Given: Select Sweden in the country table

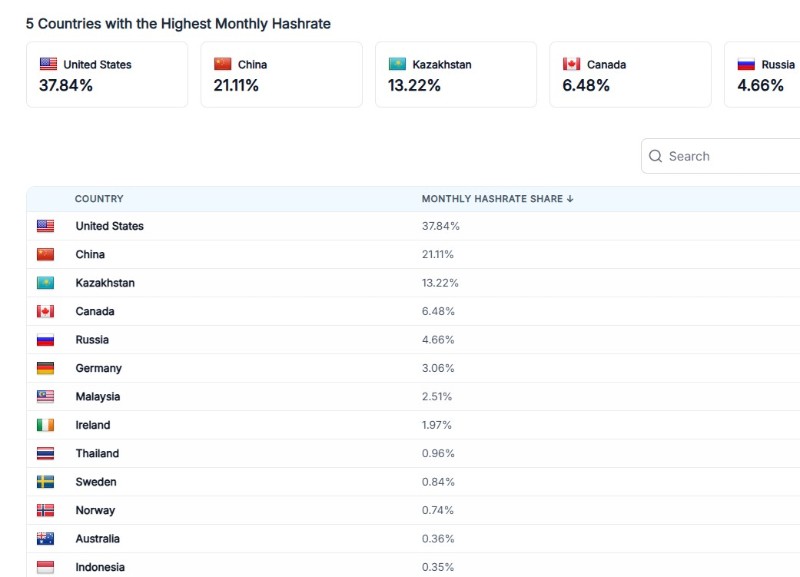Looking at the screenshot, I should tap(96, 482).
